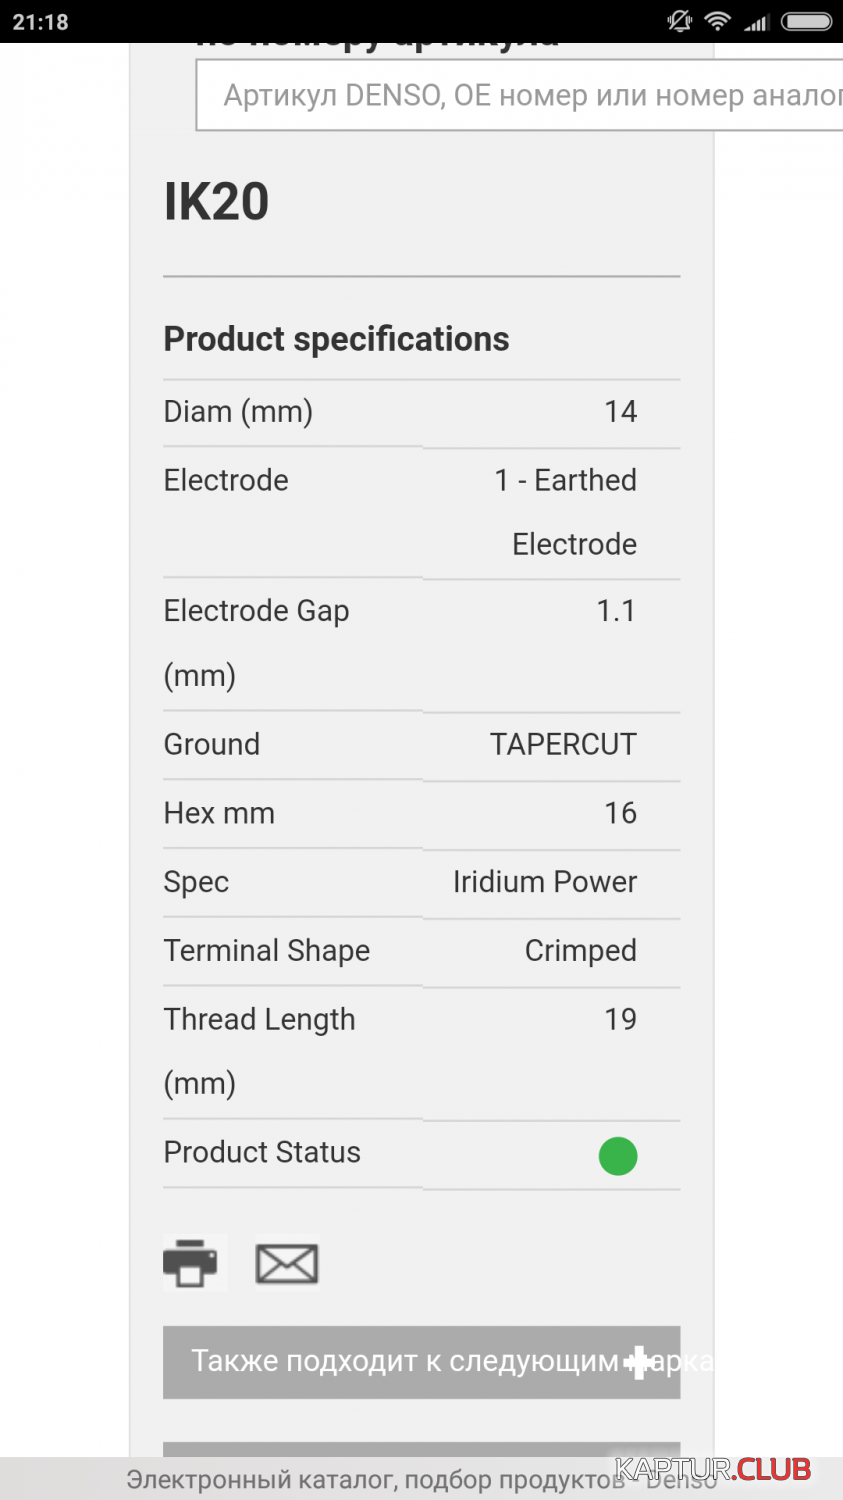Screen dimensions: 843x1500
Task: Click the Product specifications heading
Action: tap(336, 339)
